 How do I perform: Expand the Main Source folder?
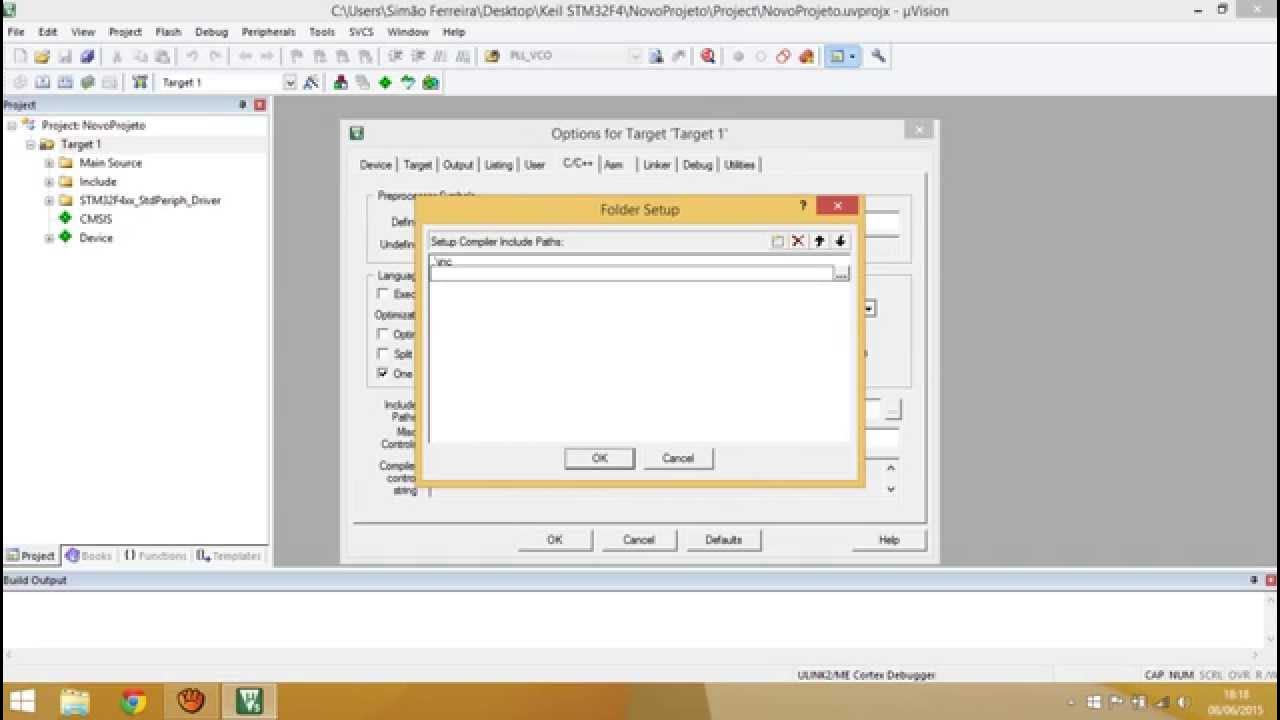49,163
